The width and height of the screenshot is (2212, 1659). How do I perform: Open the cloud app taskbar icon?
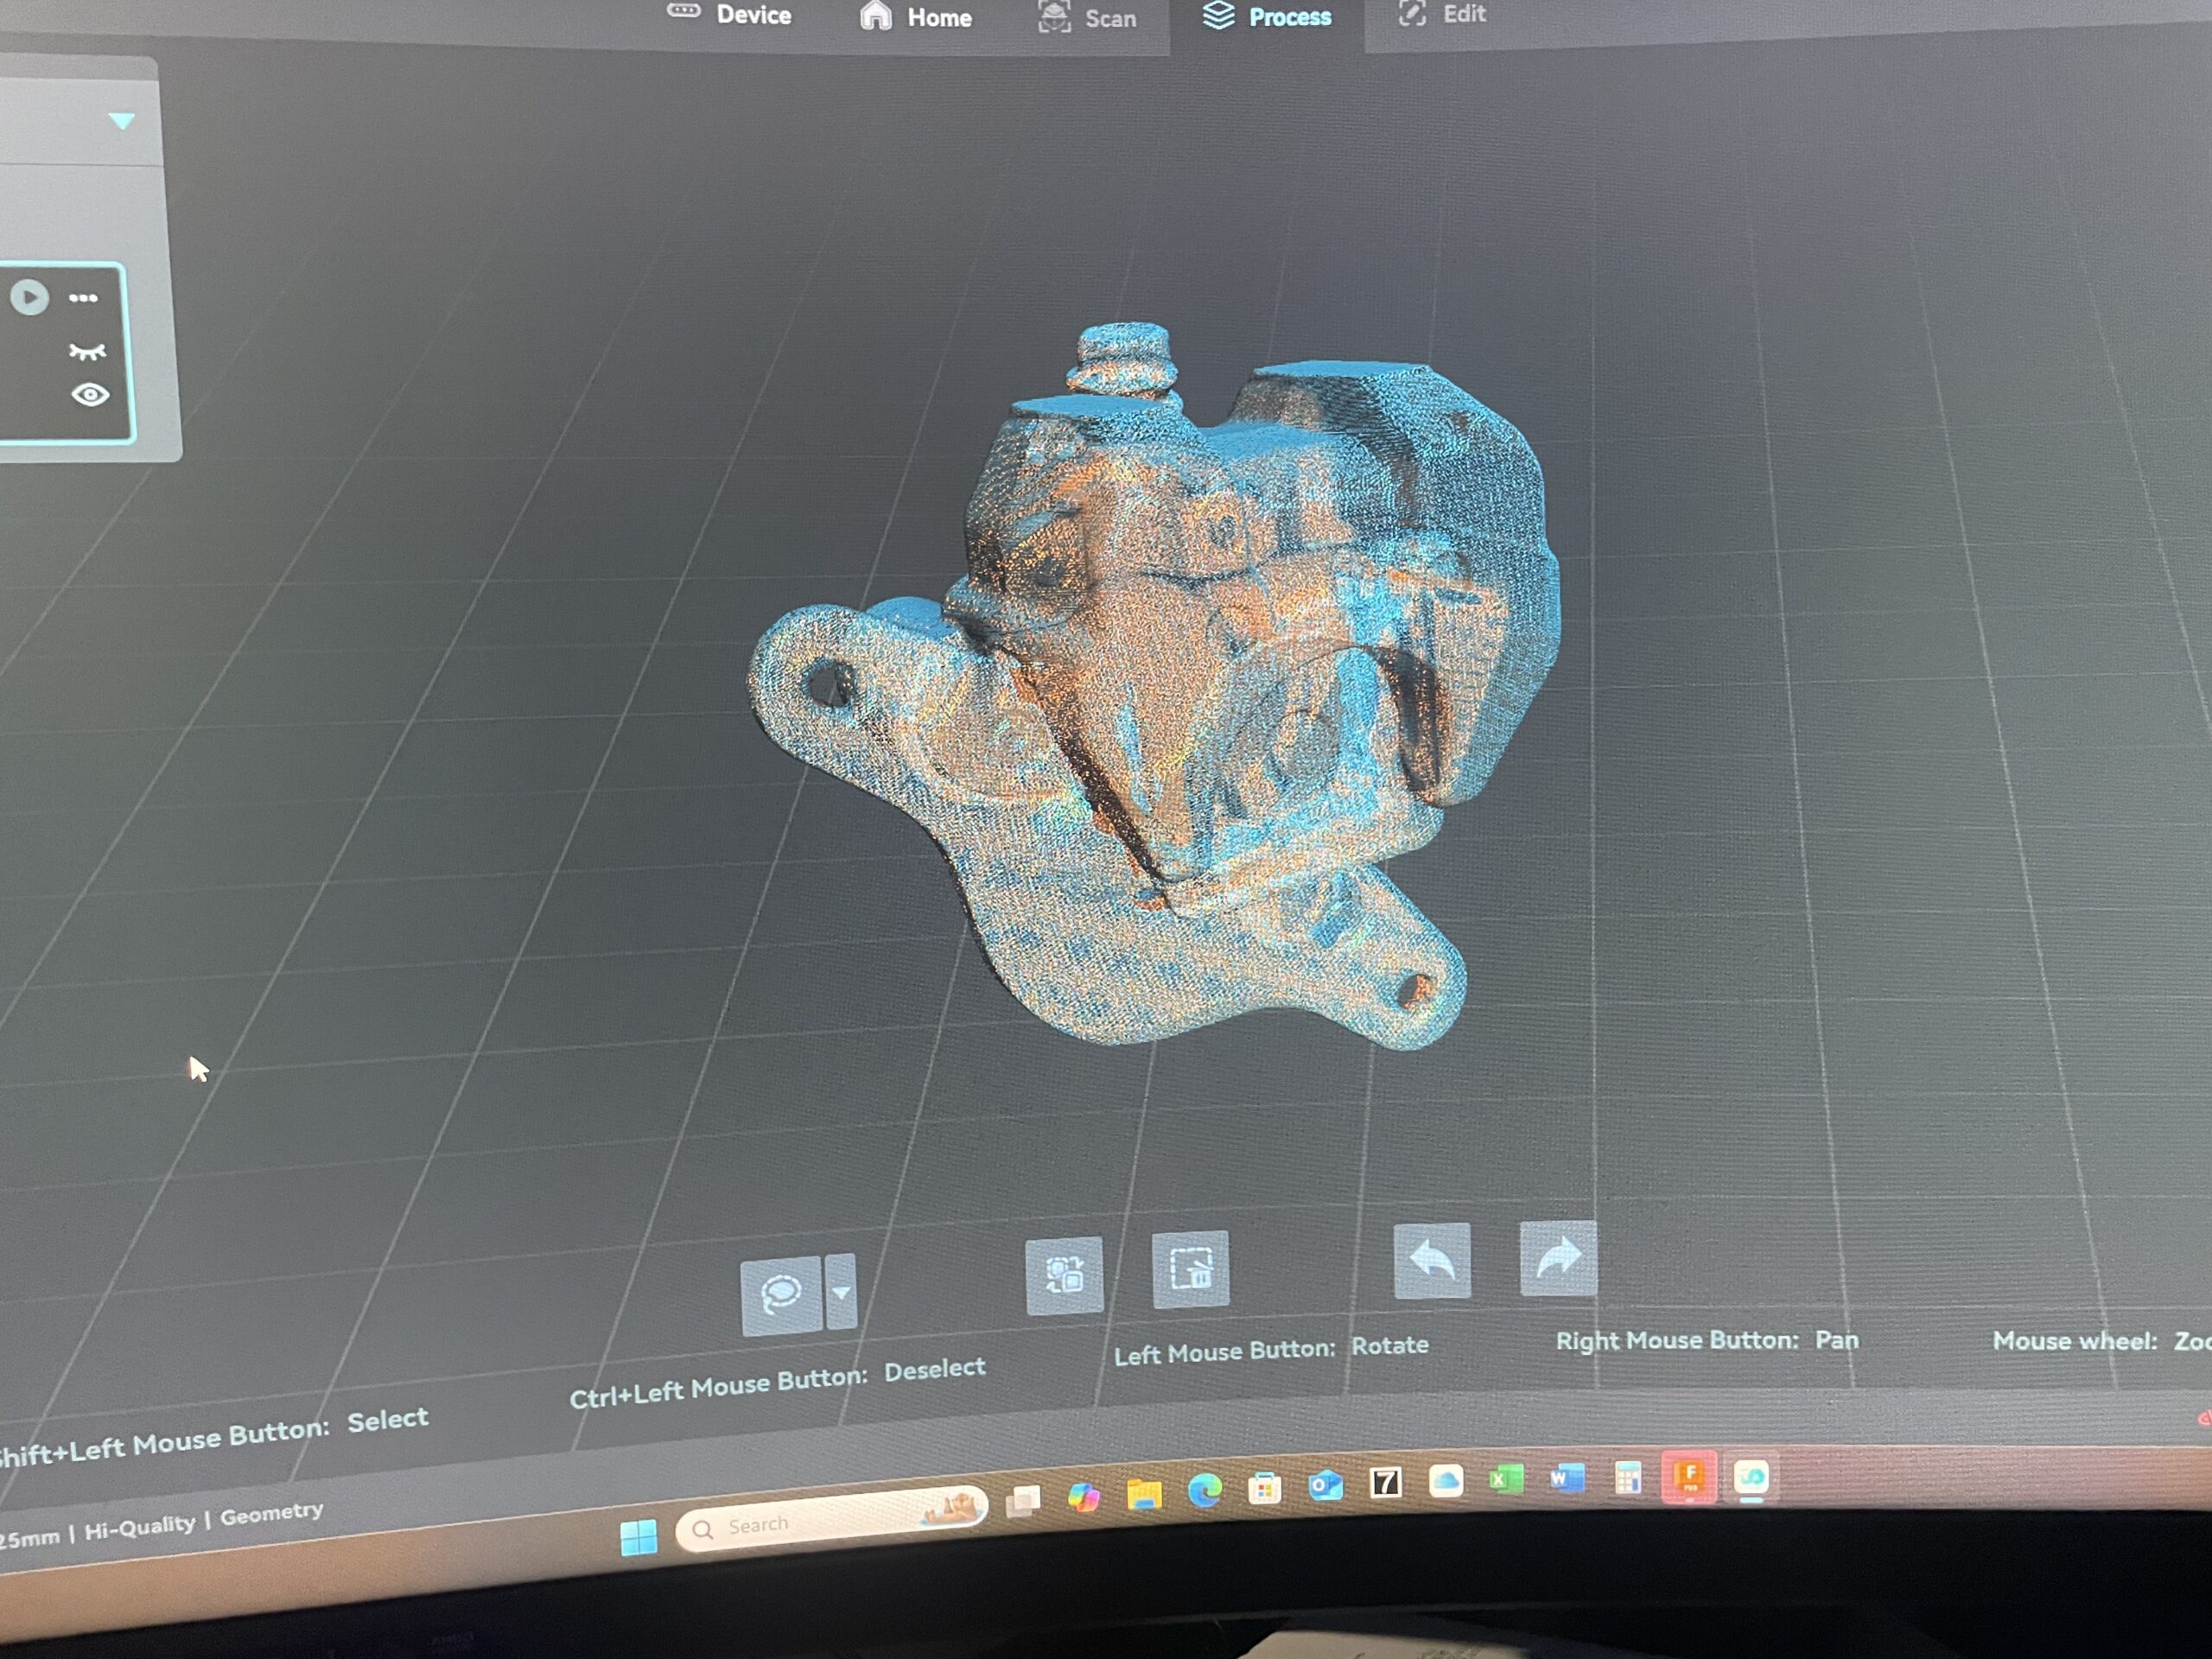pos(1446,1481)
